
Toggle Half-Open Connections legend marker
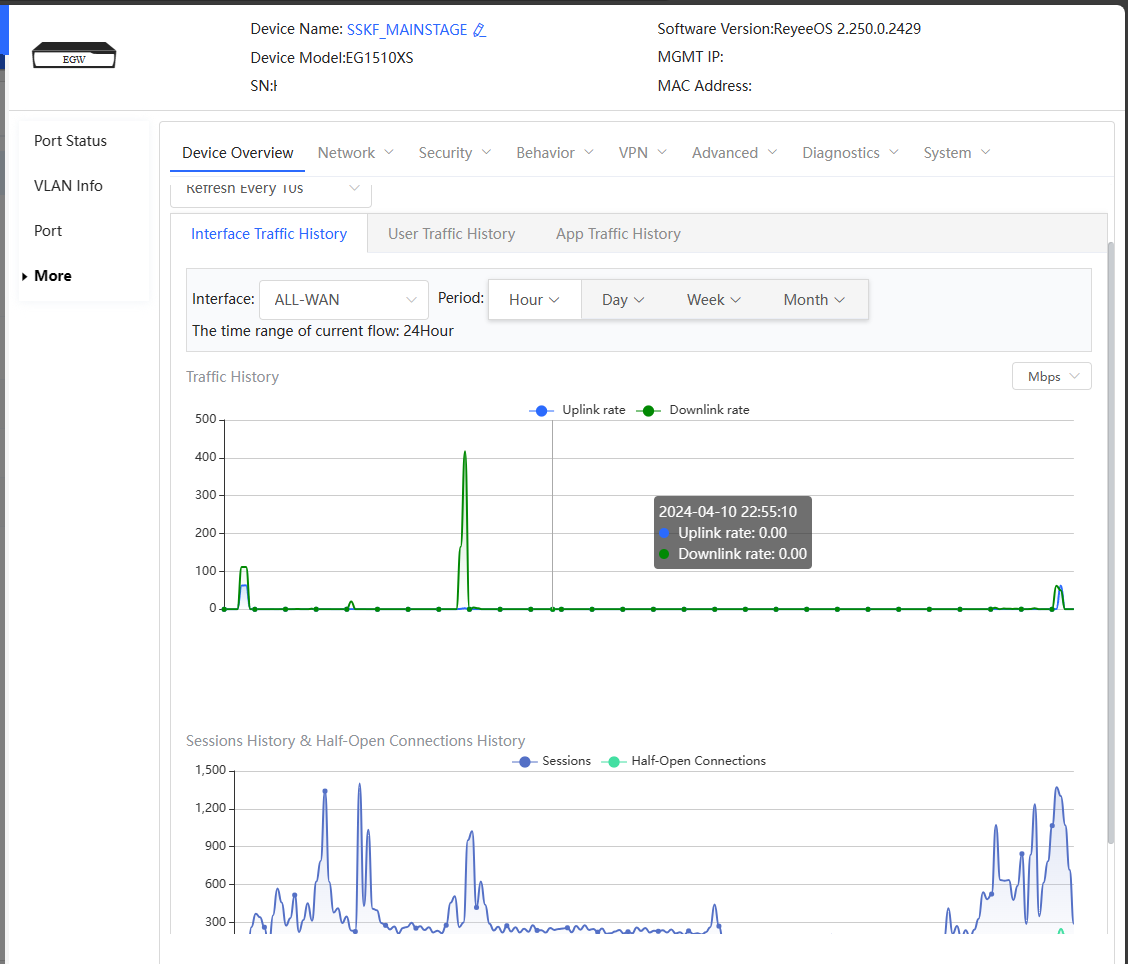[x=613, y=761]
